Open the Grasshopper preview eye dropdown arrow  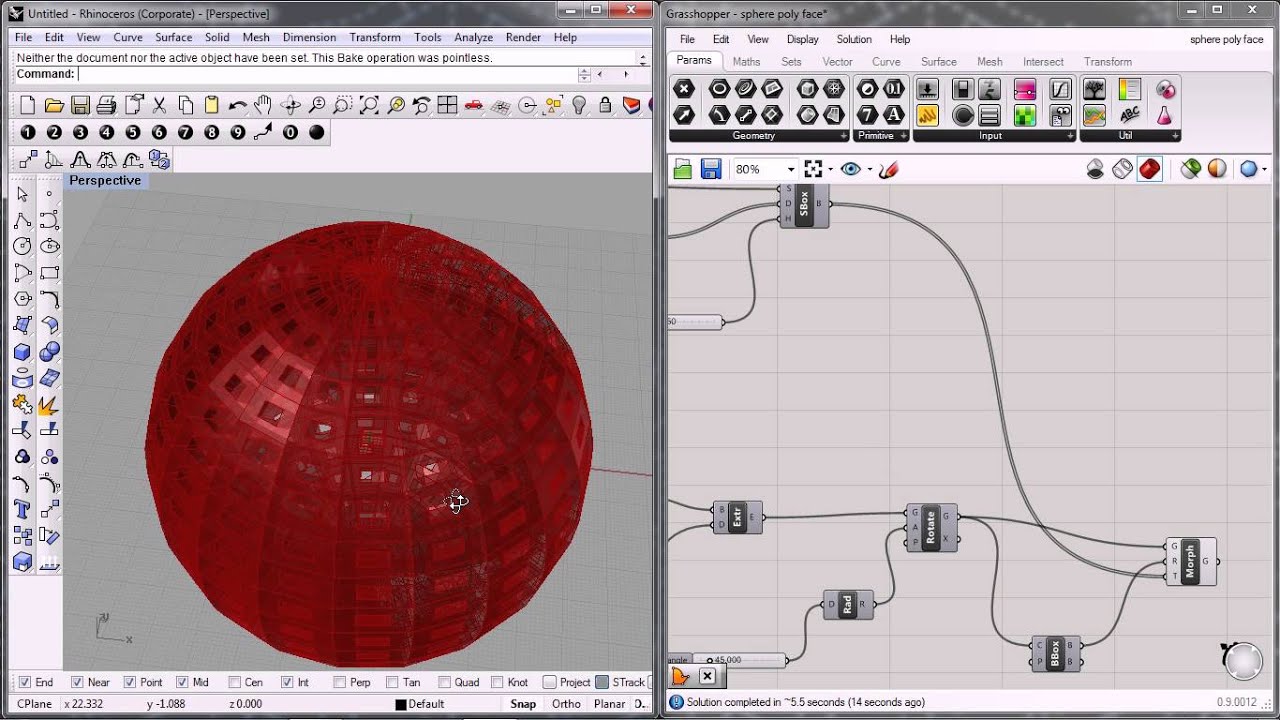tap(870, 169)
